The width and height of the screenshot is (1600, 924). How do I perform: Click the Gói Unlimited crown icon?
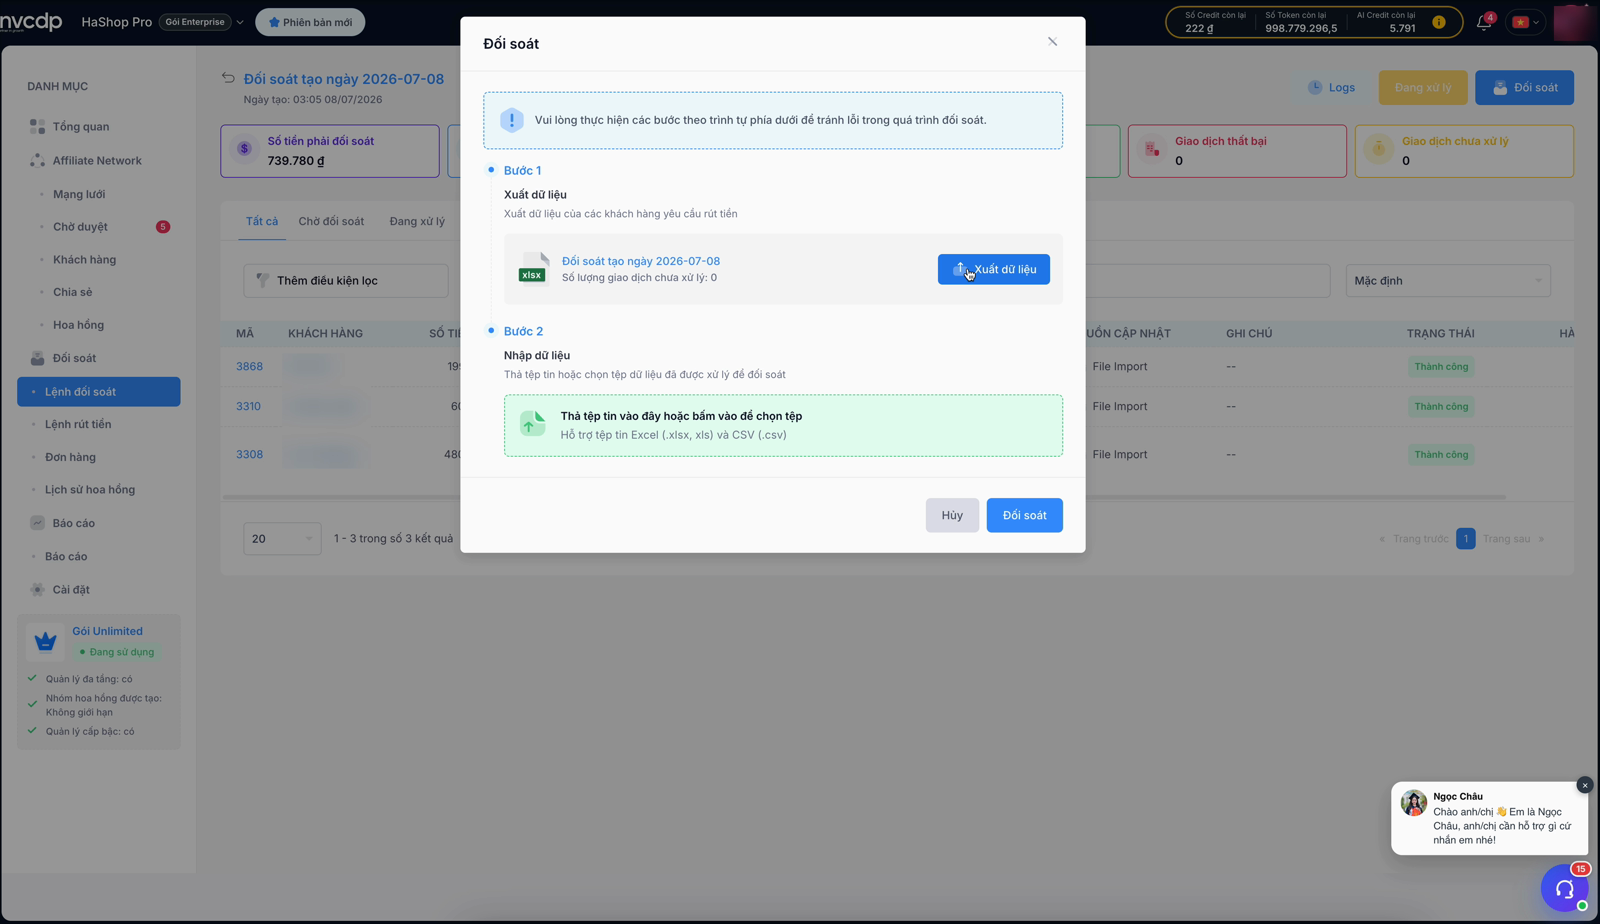(45, 641)
